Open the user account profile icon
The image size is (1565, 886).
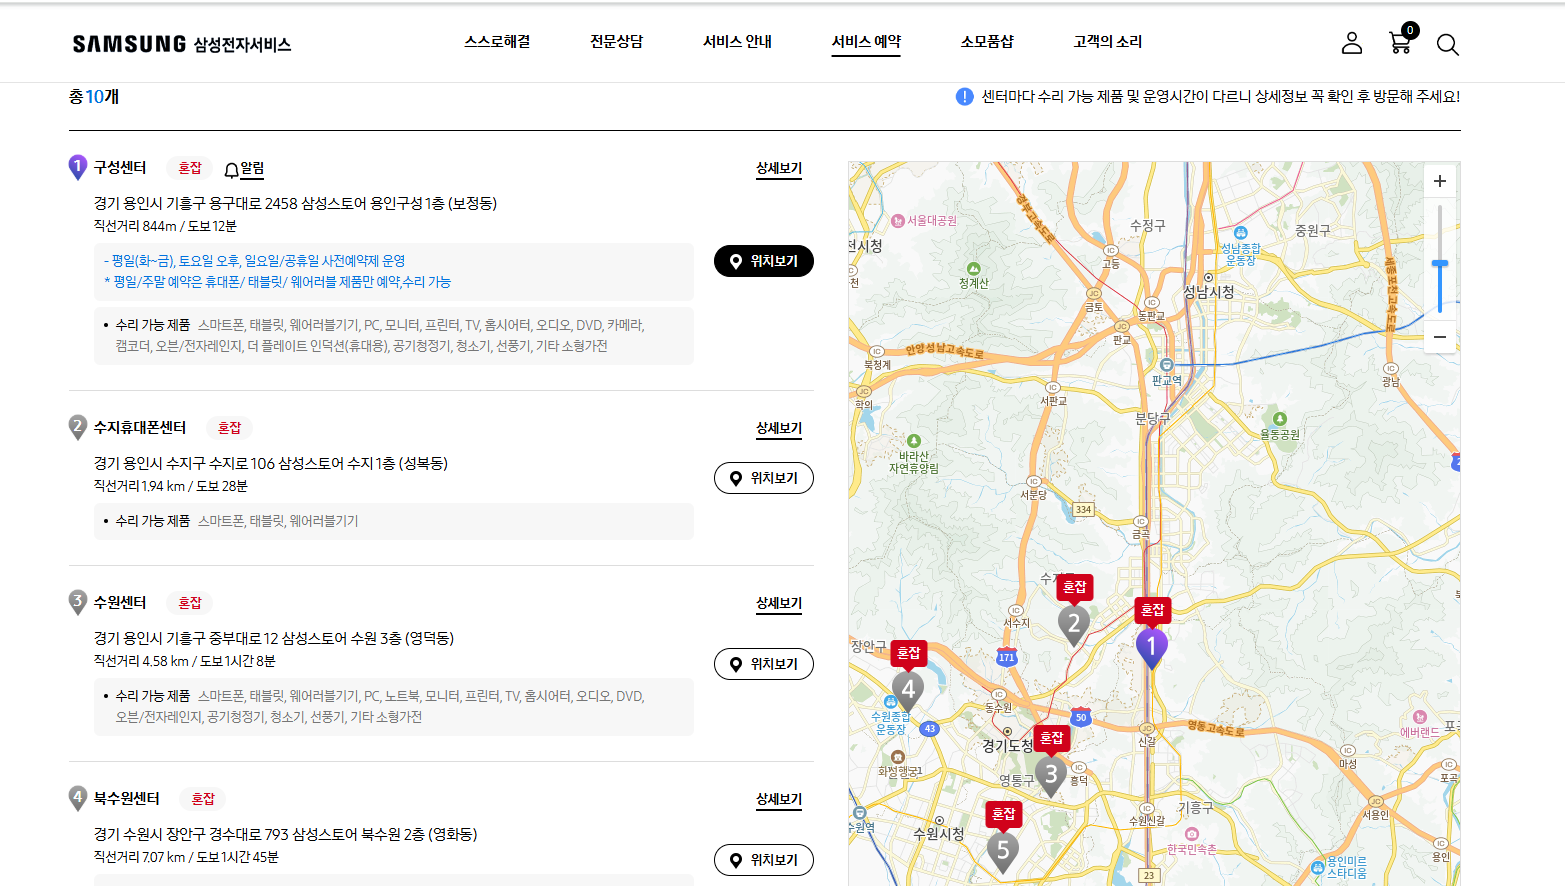tap(1352, 43)
